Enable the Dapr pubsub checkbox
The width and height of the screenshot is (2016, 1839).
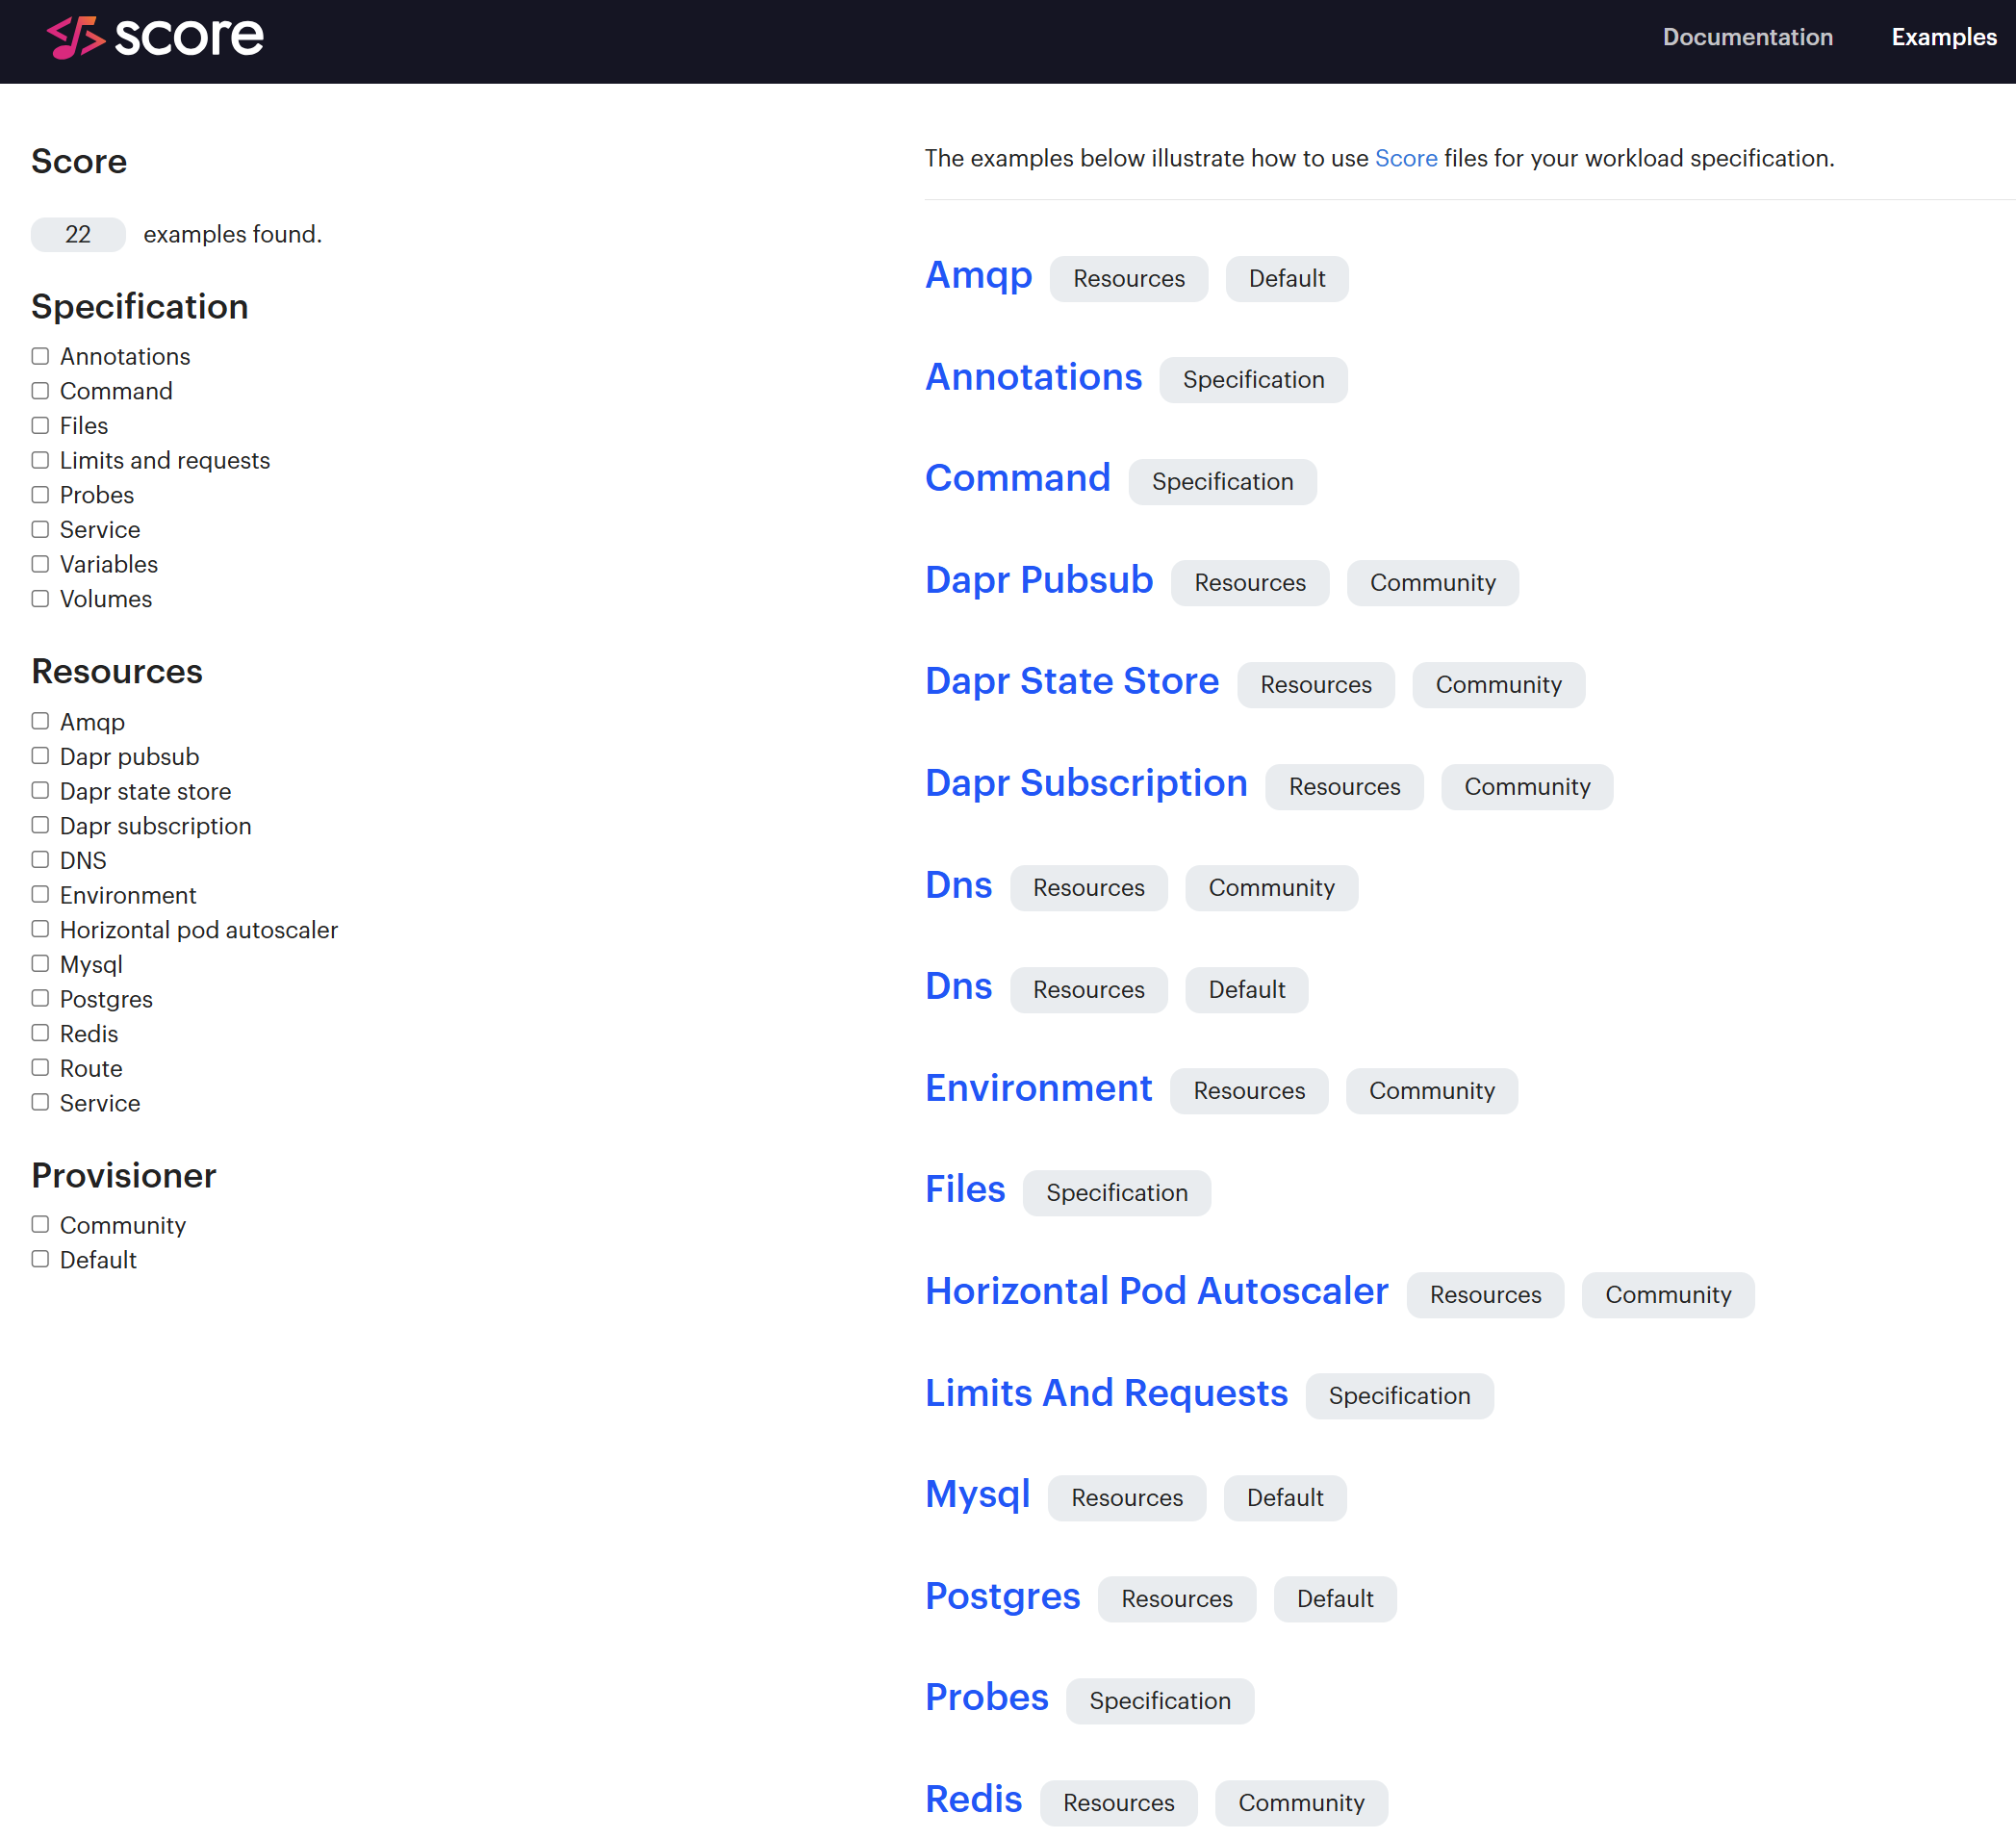pyautogui.click(x=40, y=756)
